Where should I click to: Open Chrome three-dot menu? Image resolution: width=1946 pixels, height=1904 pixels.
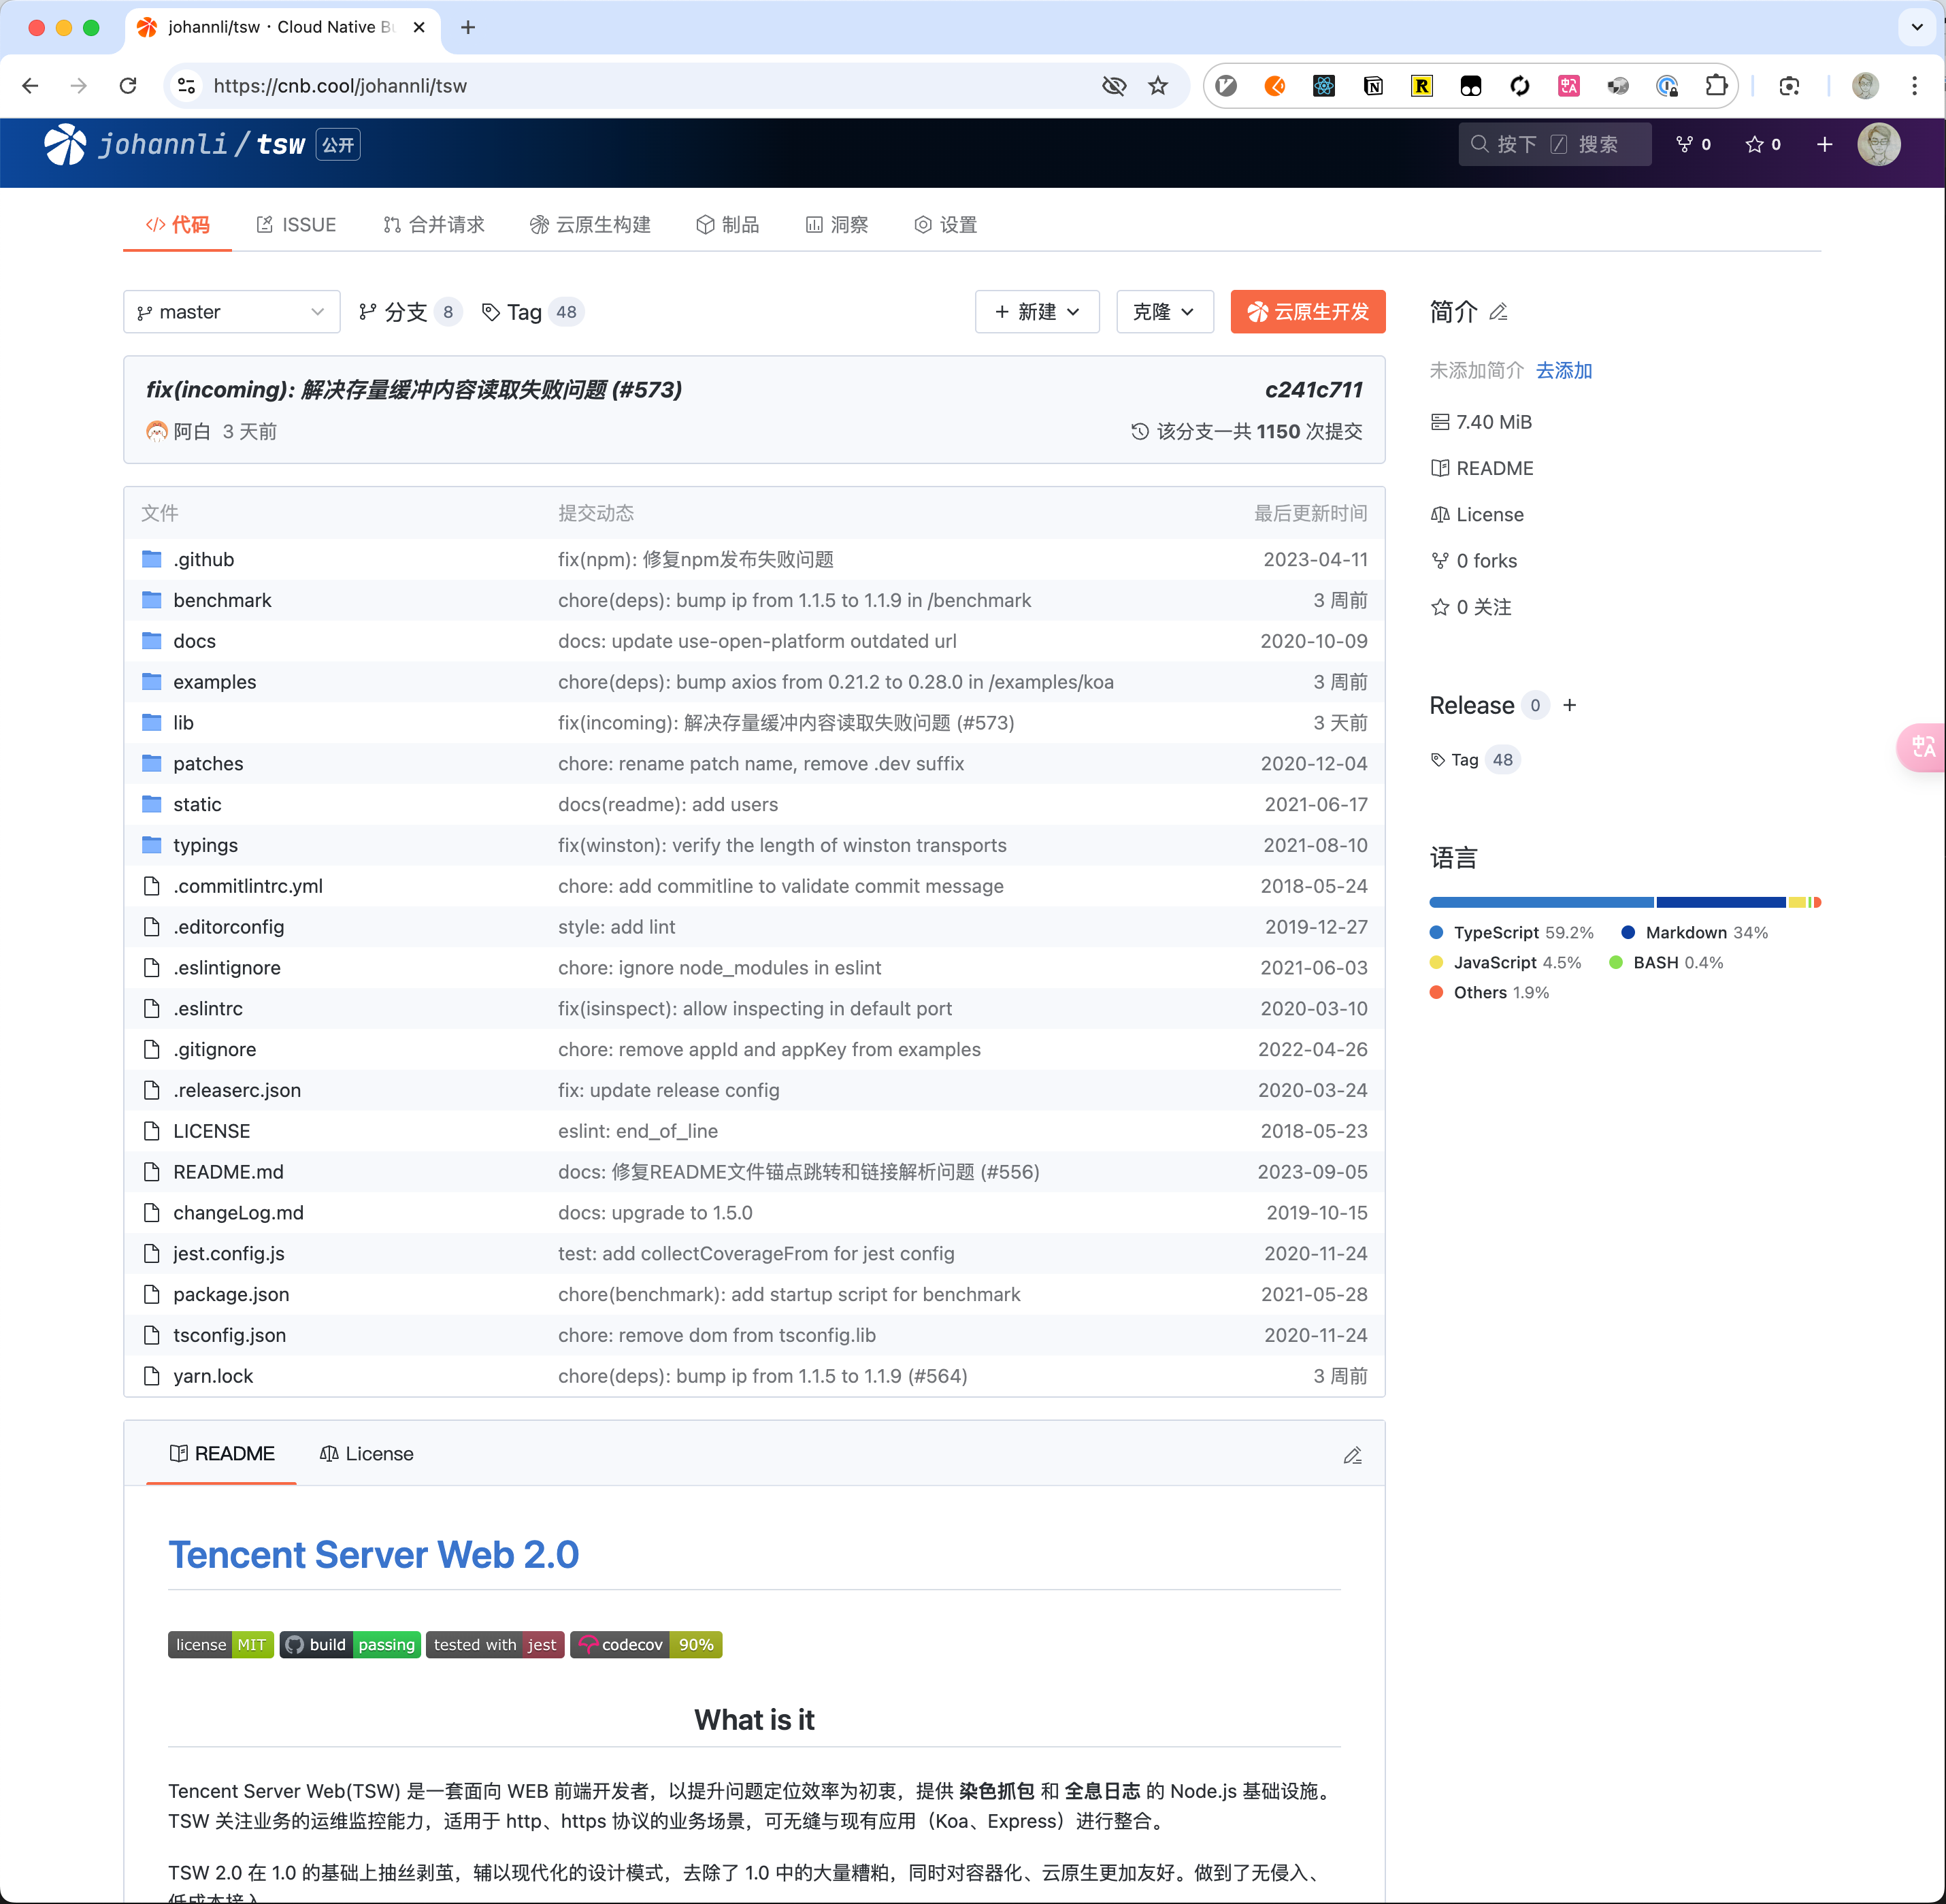1915,86
